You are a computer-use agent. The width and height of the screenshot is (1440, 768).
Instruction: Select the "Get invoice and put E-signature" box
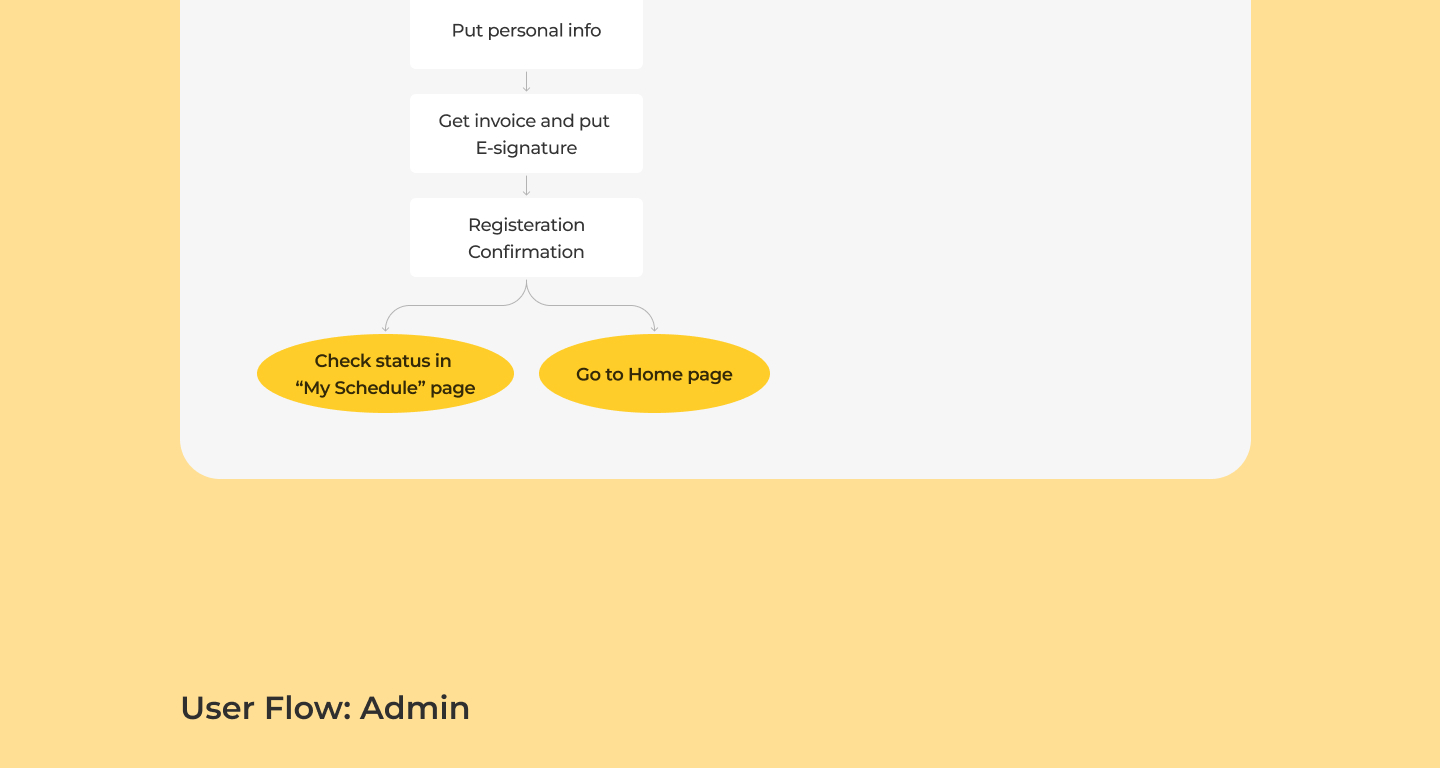526,134
